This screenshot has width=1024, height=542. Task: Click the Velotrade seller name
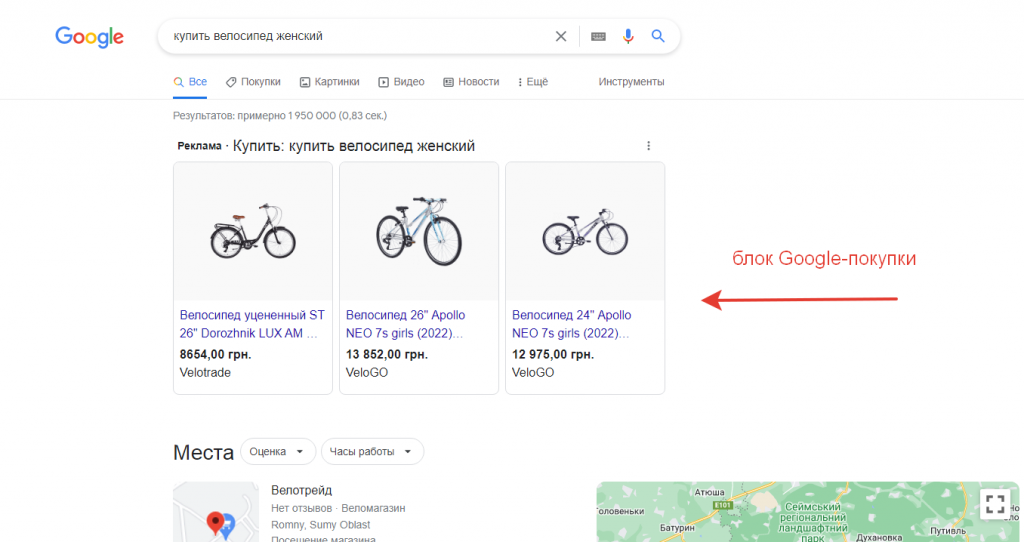coord(205,373)
